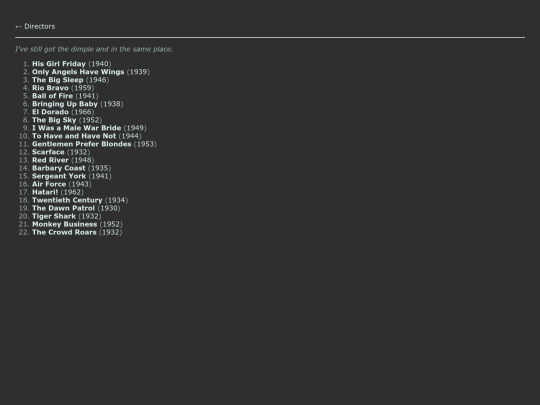Open Gentlemen Prefer Blondes entry

(82, 144)
